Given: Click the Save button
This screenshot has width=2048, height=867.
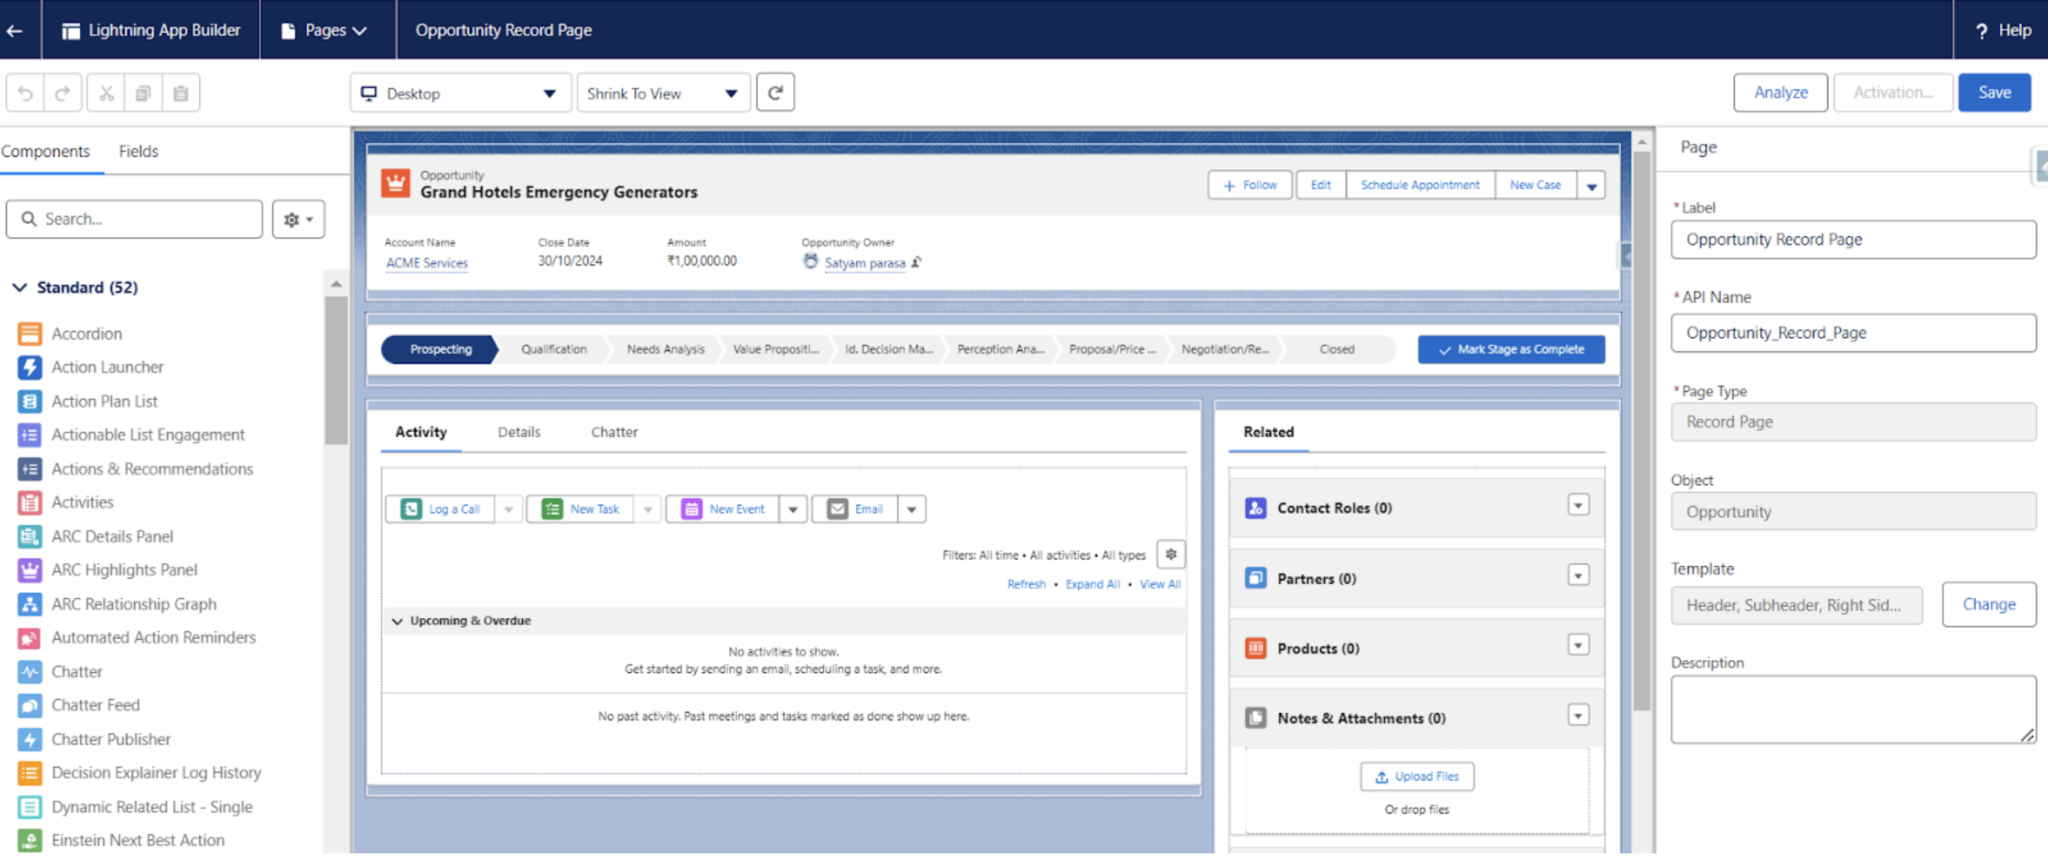Looking at the screenshot, I should [x=1994, y=92].
